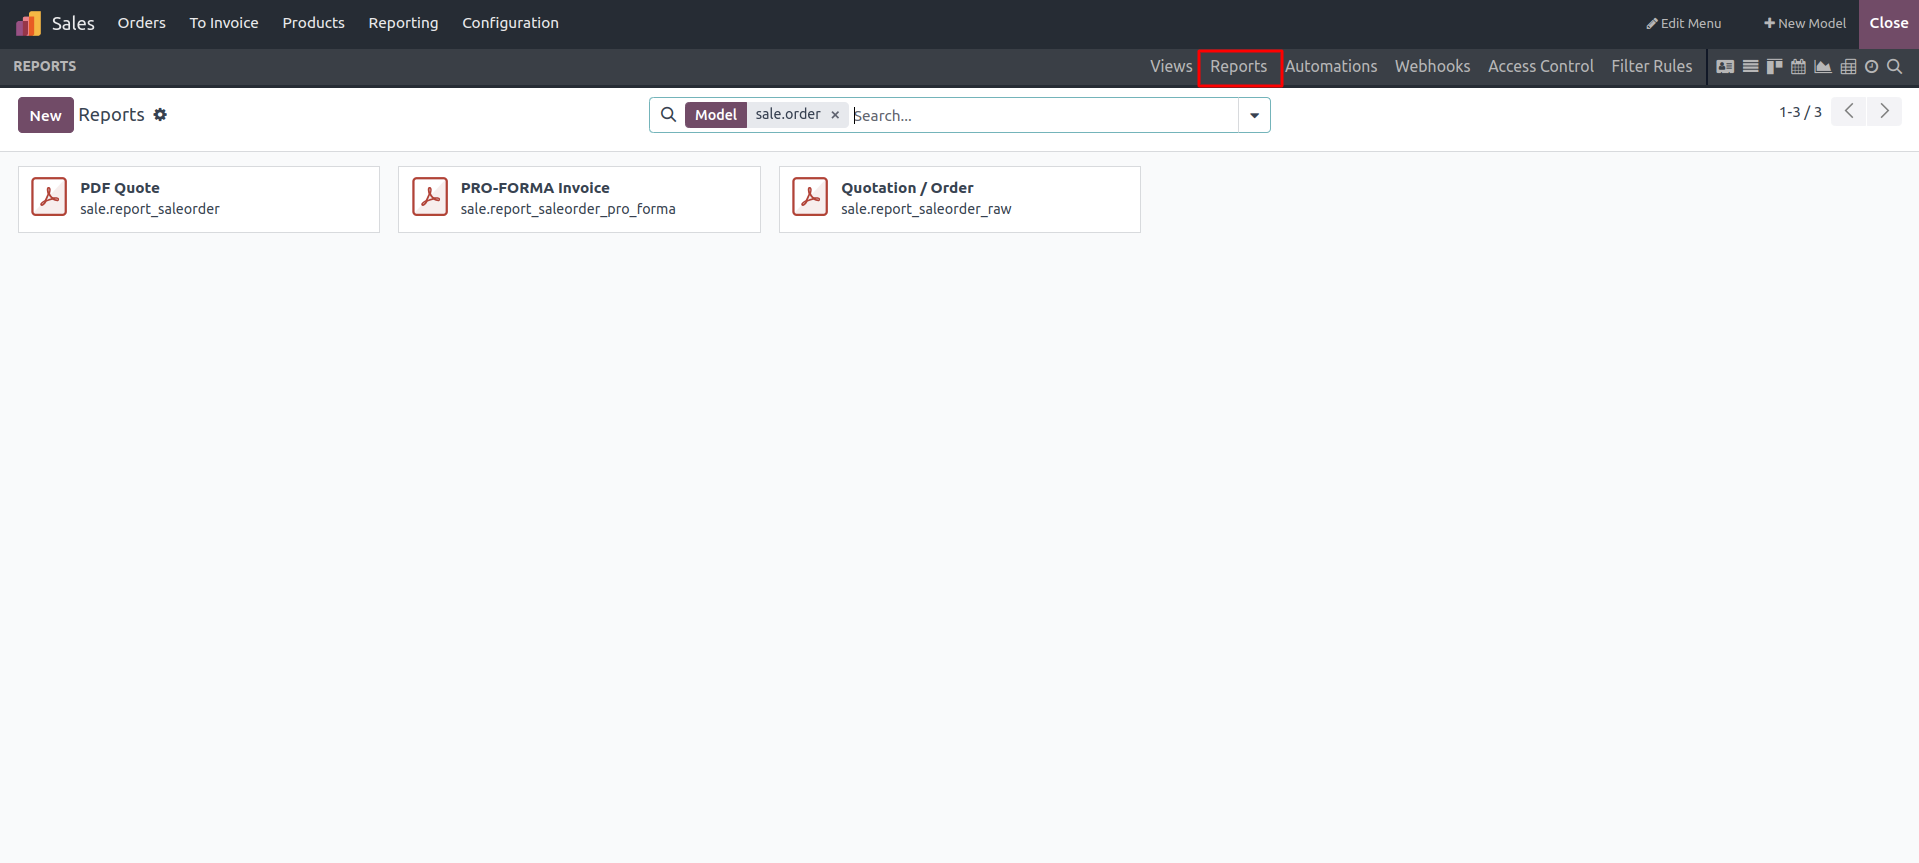Click the PDF icon on PDF Quote card
Screen dimensions: 1919x863
[49, 197]
